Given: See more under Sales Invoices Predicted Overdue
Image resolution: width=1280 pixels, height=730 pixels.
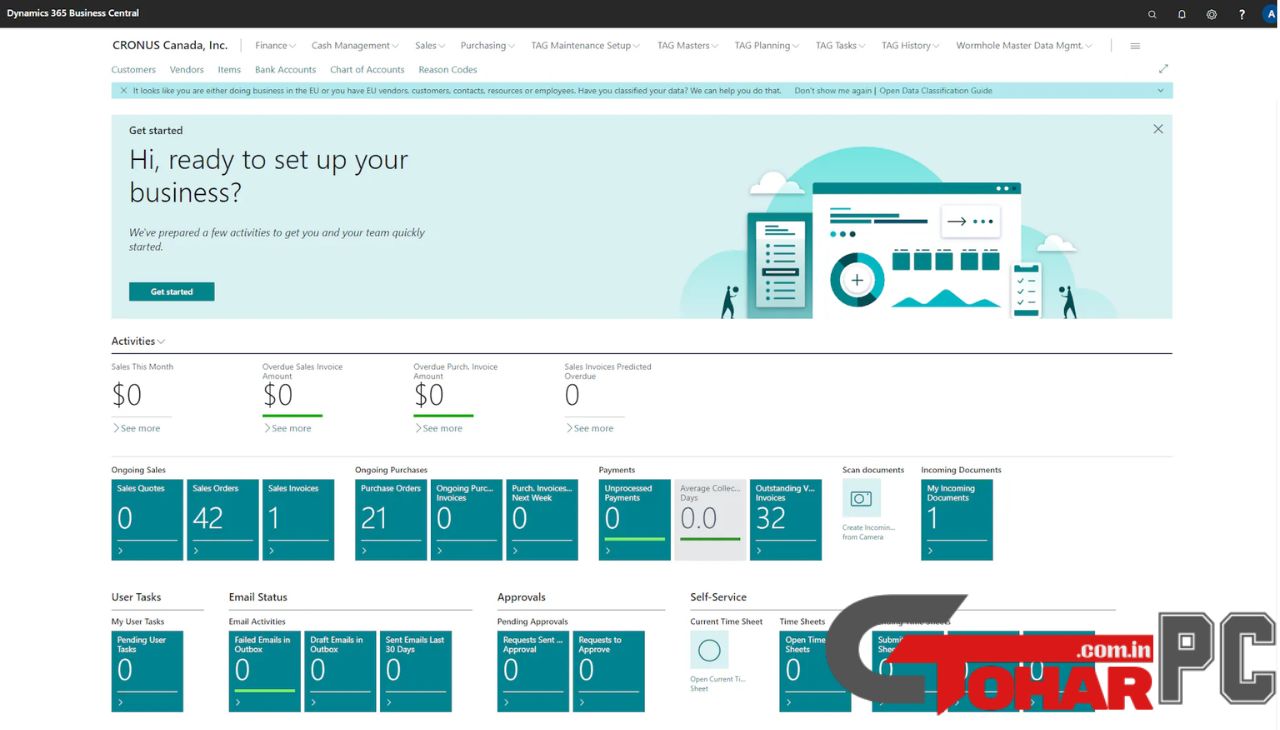Looking at the screenshot, I should (x=590, y=428).
